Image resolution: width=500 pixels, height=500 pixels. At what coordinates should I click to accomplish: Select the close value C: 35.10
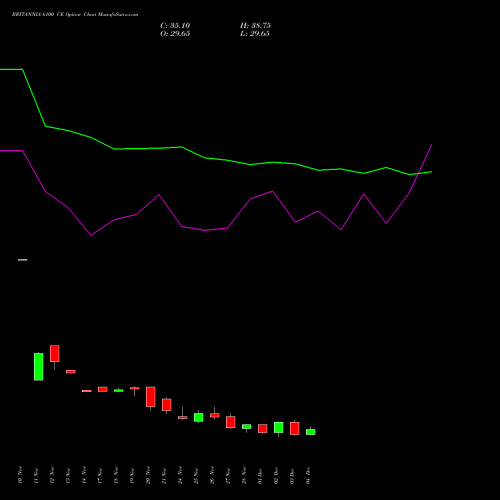tap(175, 26)
